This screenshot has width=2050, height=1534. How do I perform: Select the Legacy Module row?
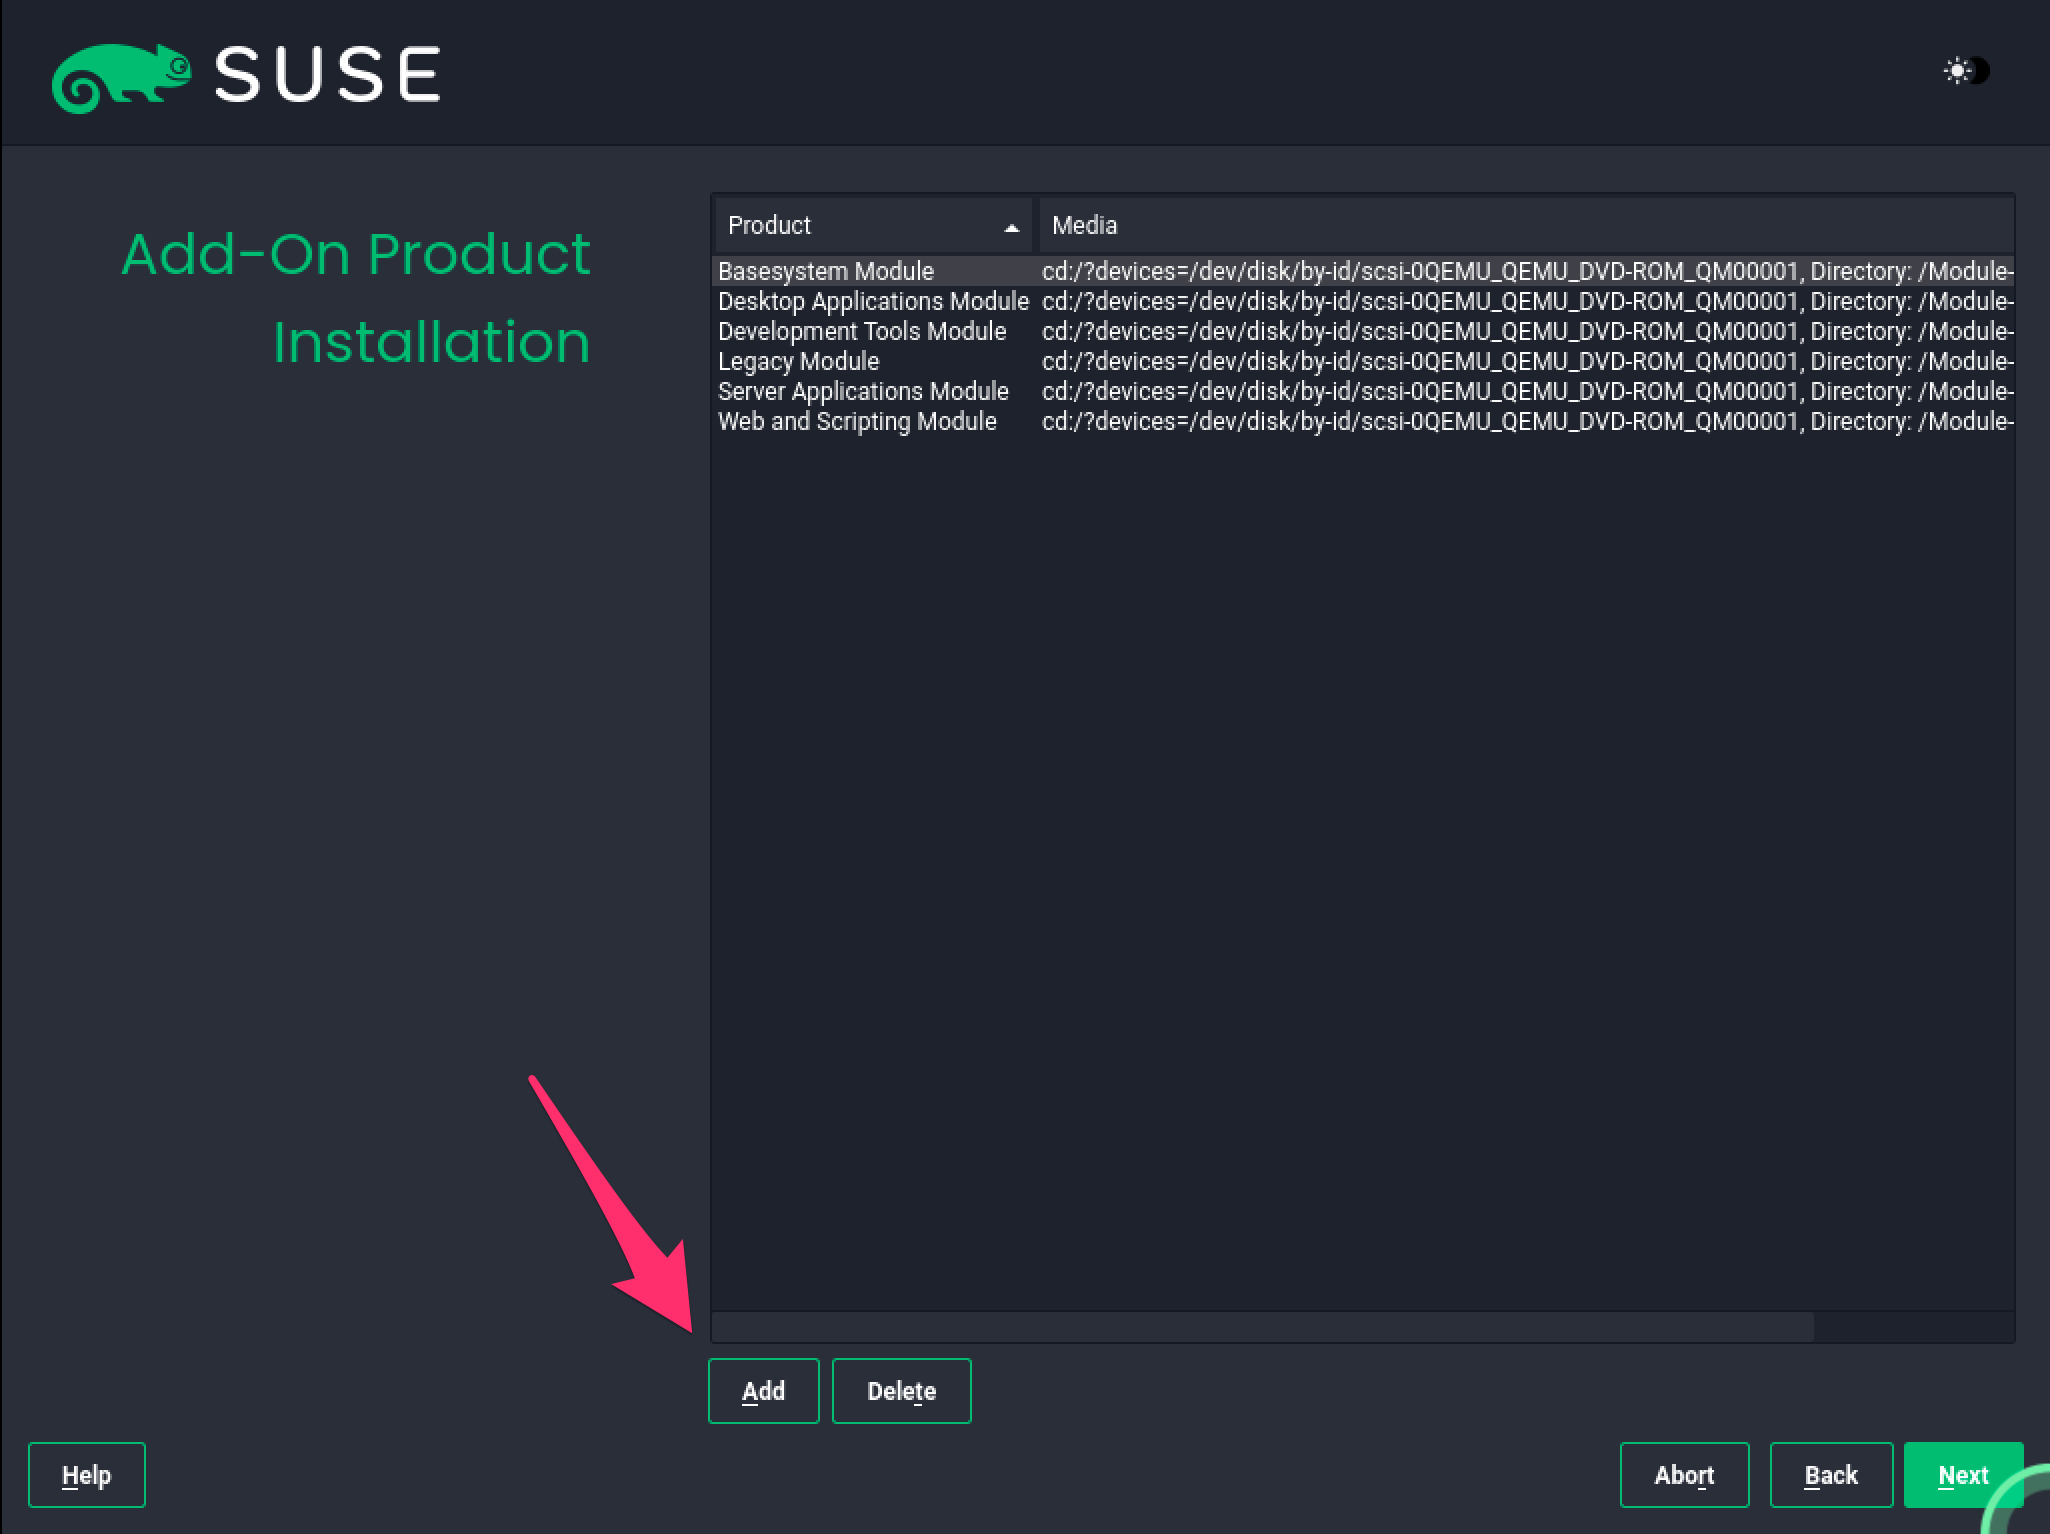tap(1363, 361)
